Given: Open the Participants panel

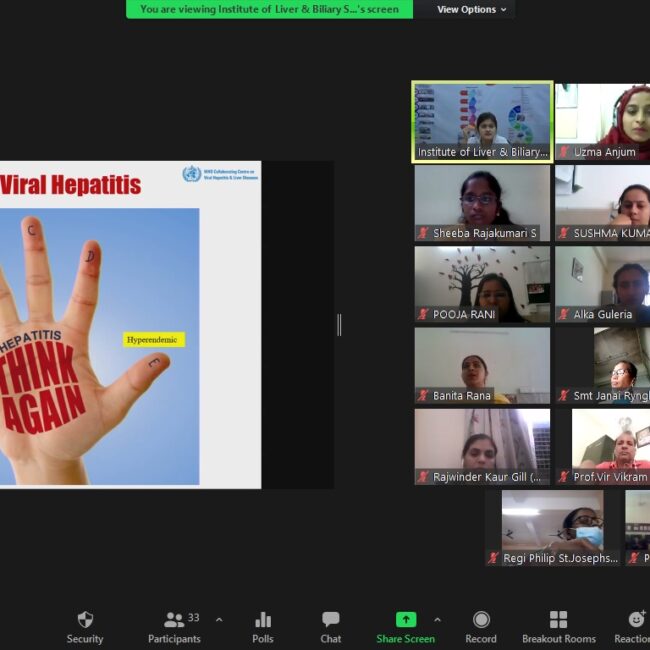Looking at the screenshot, I should pyautogui.click(x=175, y=620).
